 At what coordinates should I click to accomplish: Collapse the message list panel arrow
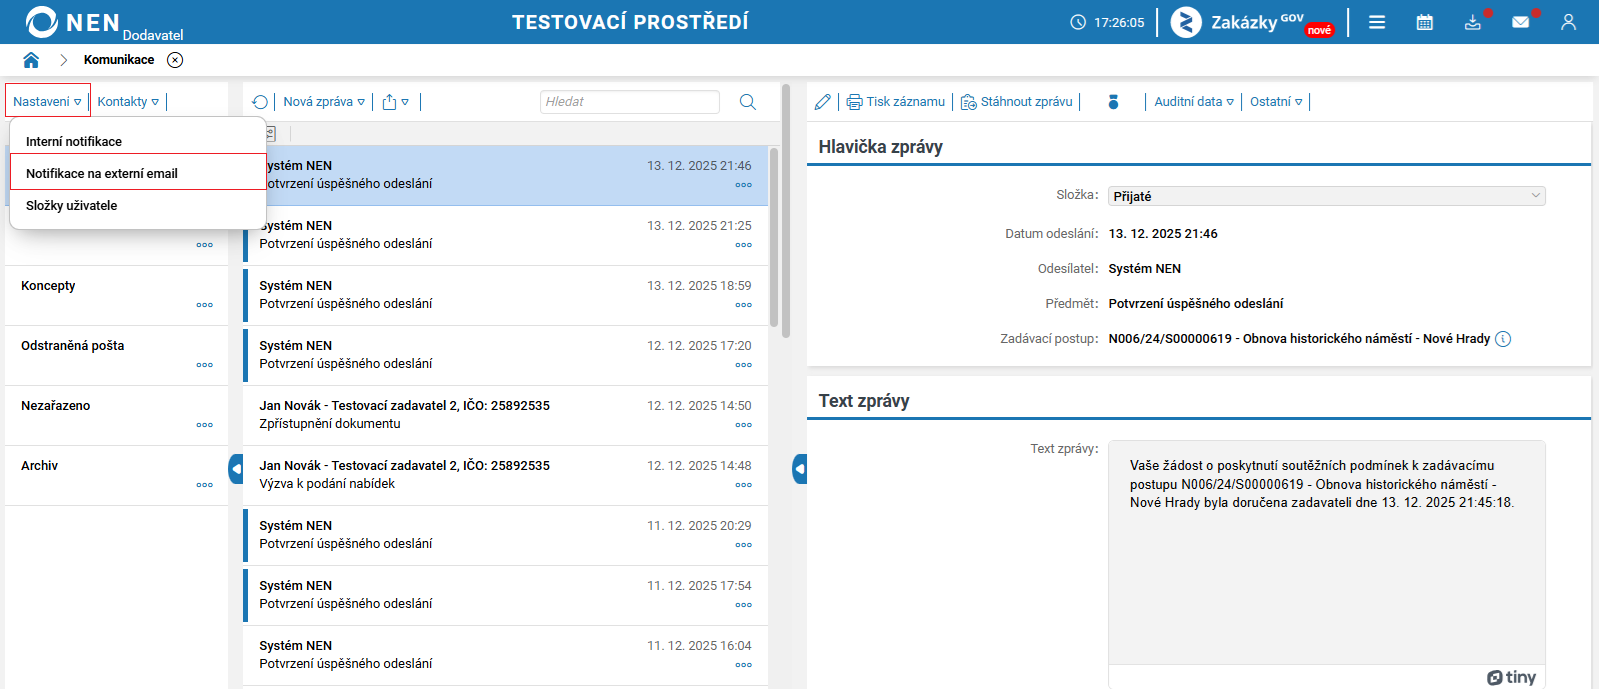800,469
